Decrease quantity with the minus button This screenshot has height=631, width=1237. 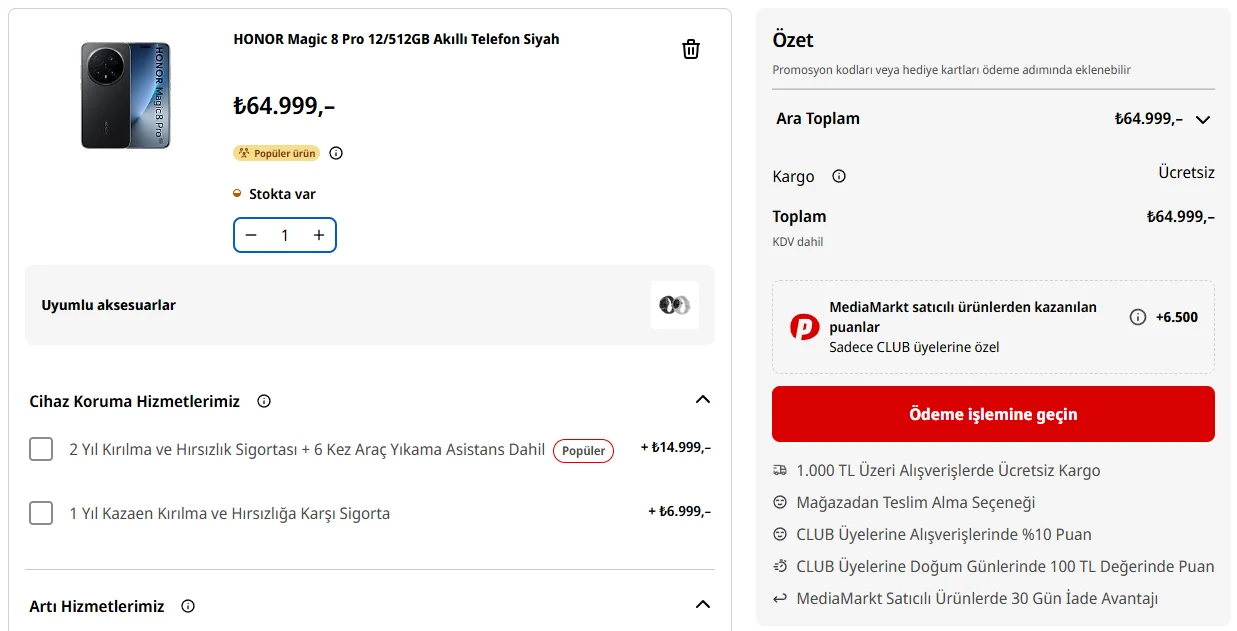(x=251, y=235)
